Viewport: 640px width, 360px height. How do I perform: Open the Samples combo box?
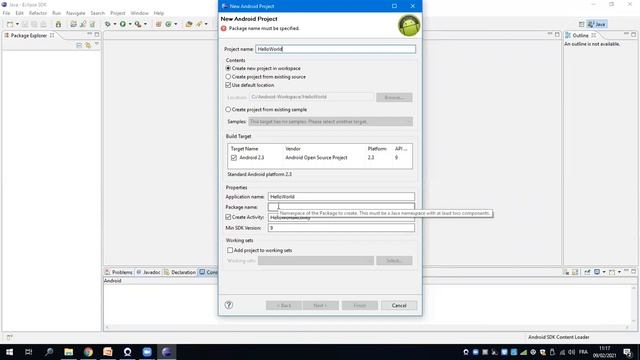pyautogui.click(x=331, y=122)
